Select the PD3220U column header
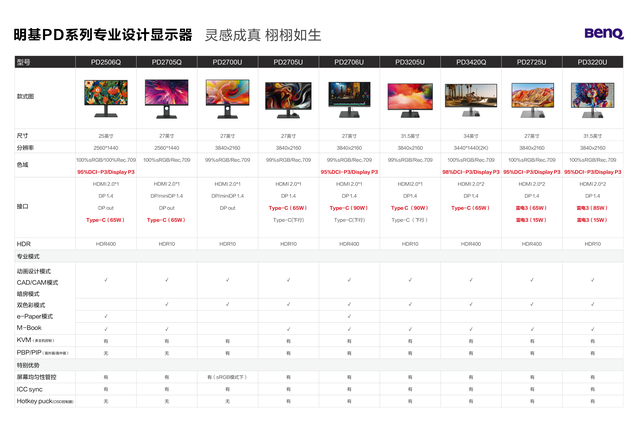Viewport: 640px width, 424px height. click(x=593, y=62)
